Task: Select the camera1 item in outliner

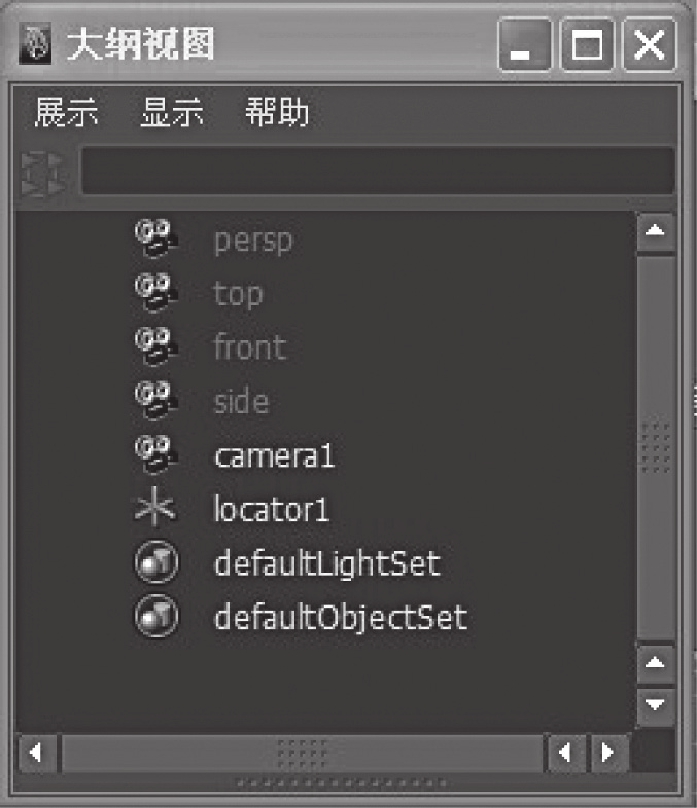Action: (275, 456)
